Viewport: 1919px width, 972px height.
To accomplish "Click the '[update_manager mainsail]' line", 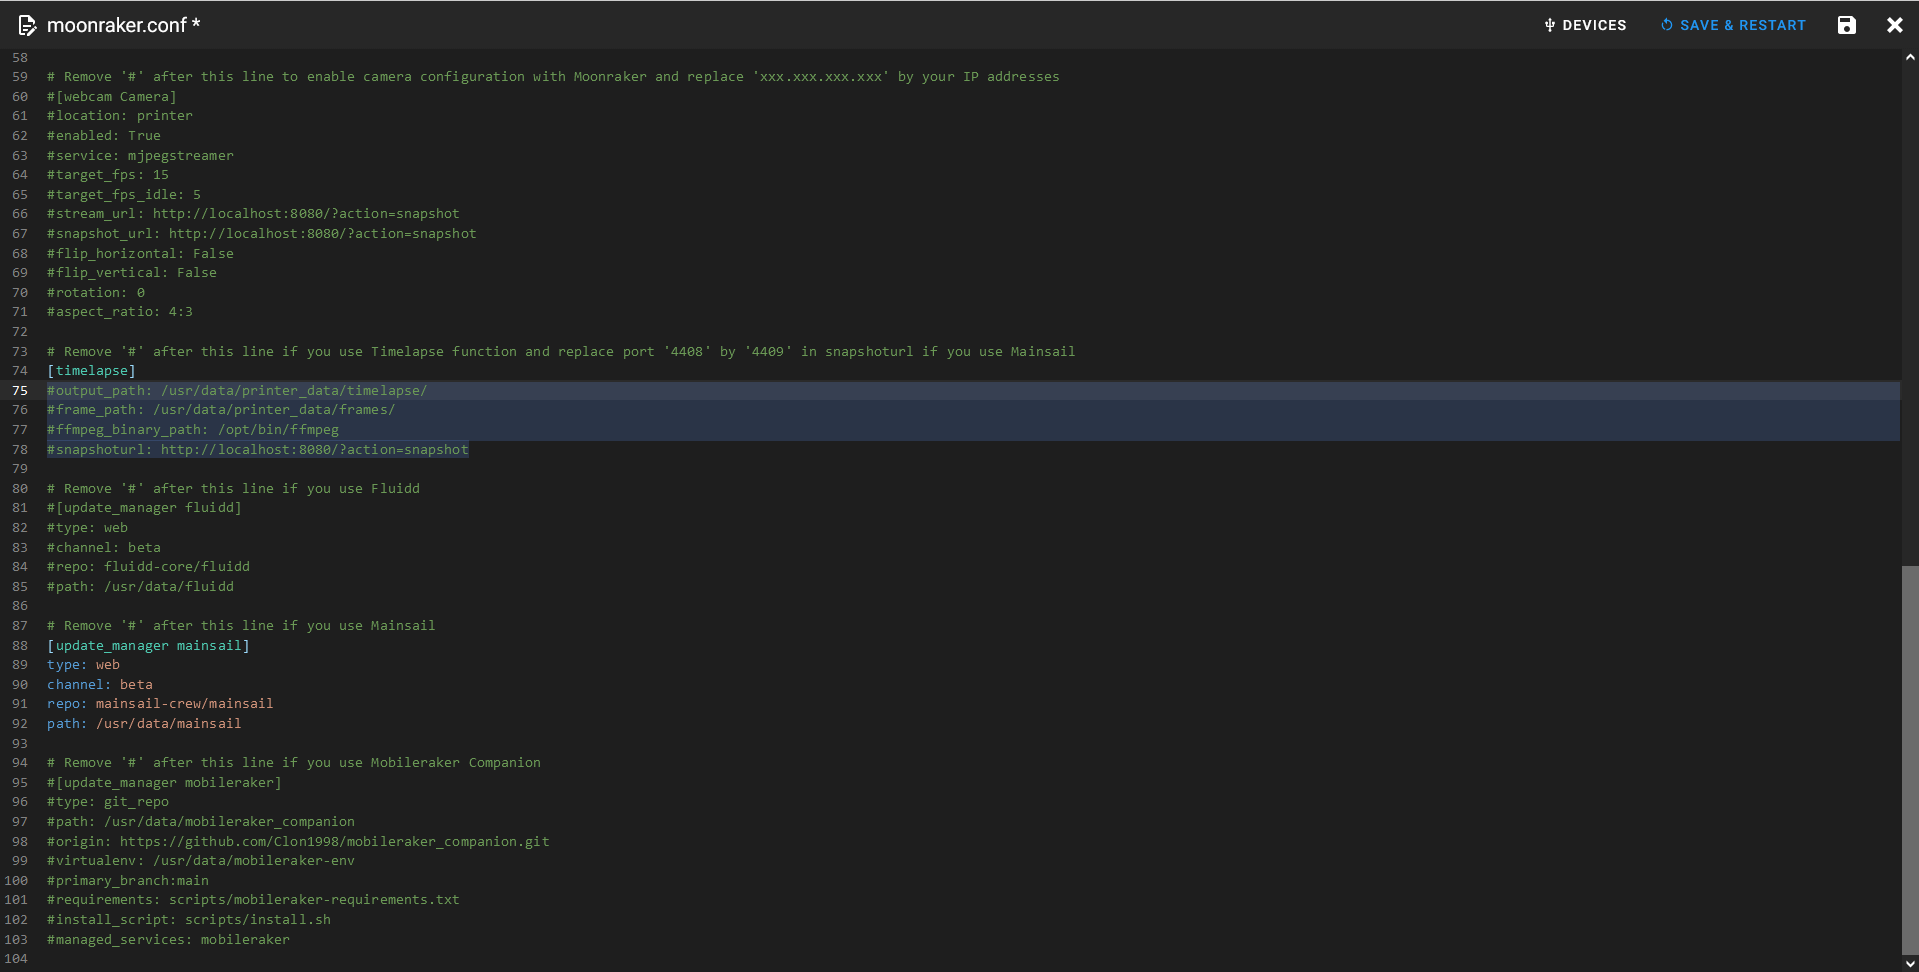I will 148,646.
